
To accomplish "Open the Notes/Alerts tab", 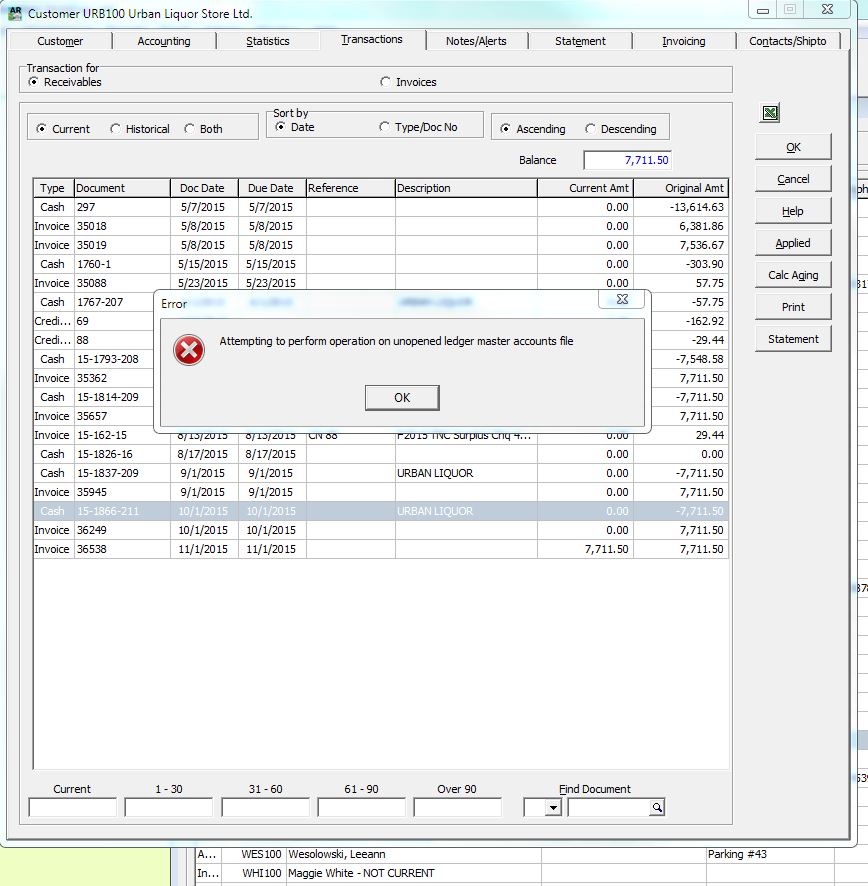I will tap(476, 41).
